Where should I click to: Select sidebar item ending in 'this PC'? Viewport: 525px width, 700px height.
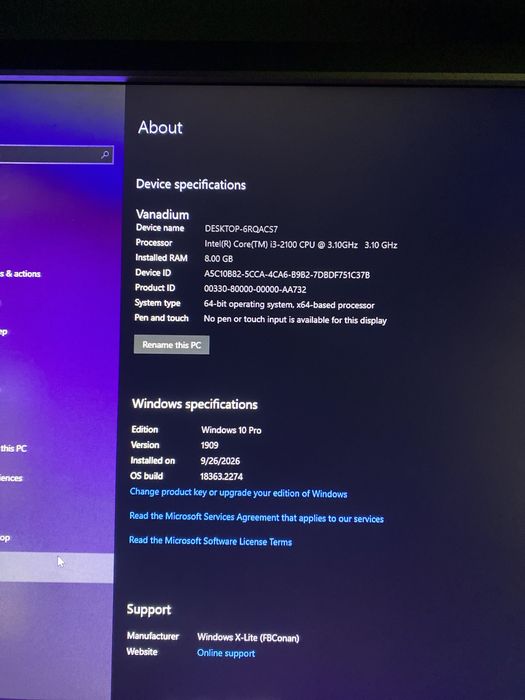[x=13, y=448]
